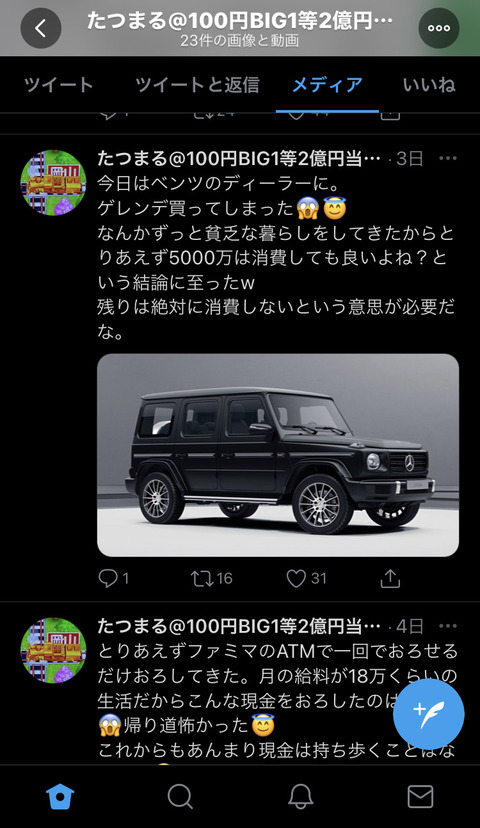Open the three-dot profile options menu
The height and width of the screenshot is (828, 480).
[x=439, y=28]
